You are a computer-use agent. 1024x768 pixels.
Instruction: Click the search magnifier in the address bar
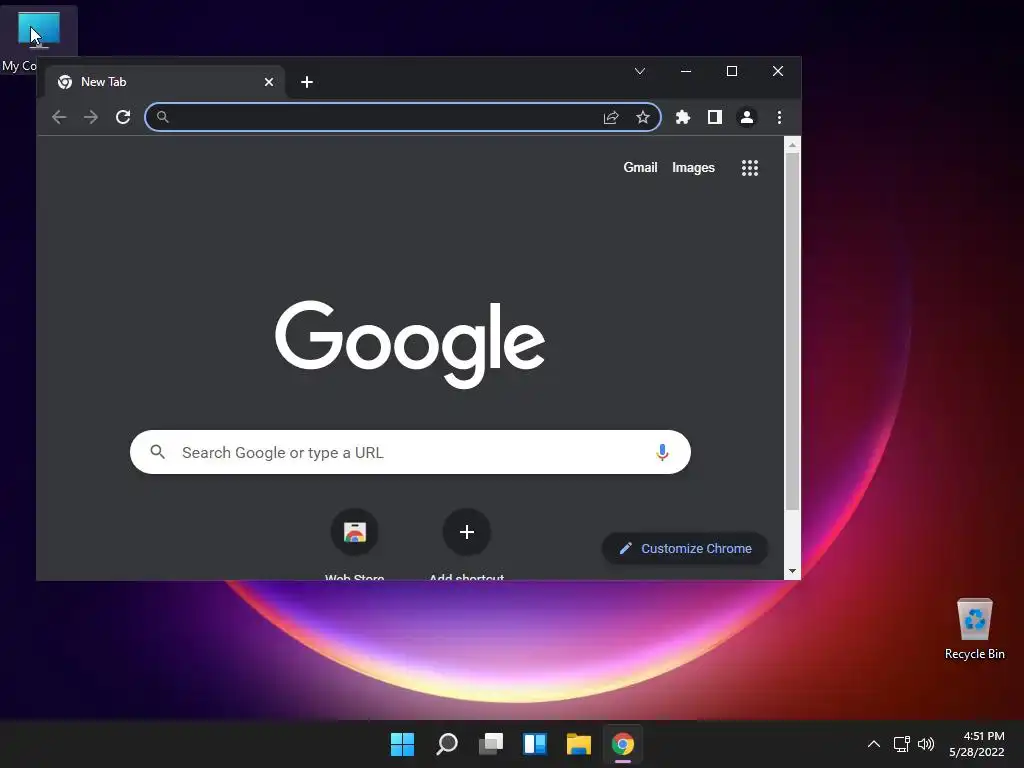pos(163,117)
